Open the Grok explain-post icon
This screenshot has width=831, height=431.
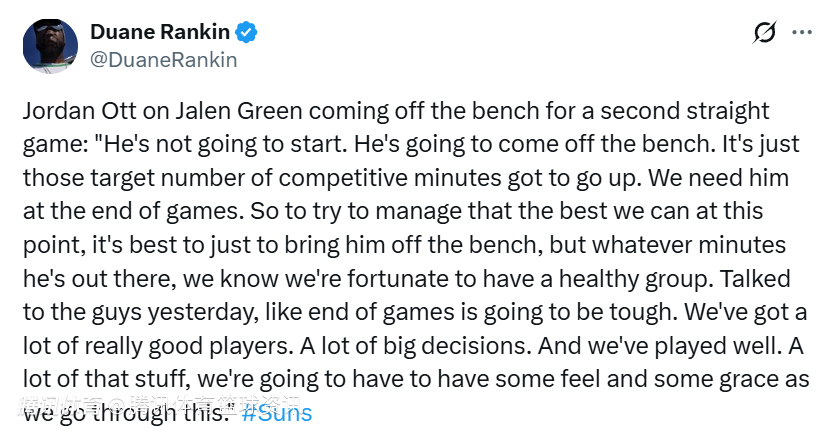[x=765, y=33]
